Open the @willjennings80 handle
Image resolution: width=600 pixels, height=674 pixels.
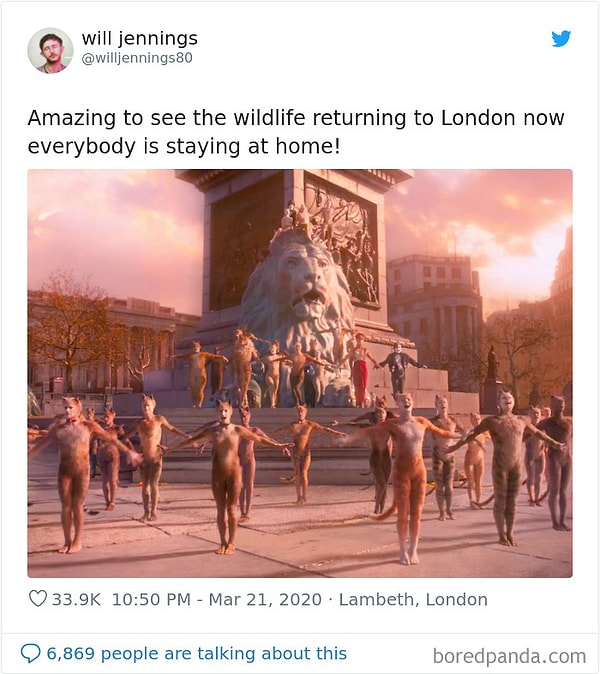pyautogui.click(x=137, y=58)
